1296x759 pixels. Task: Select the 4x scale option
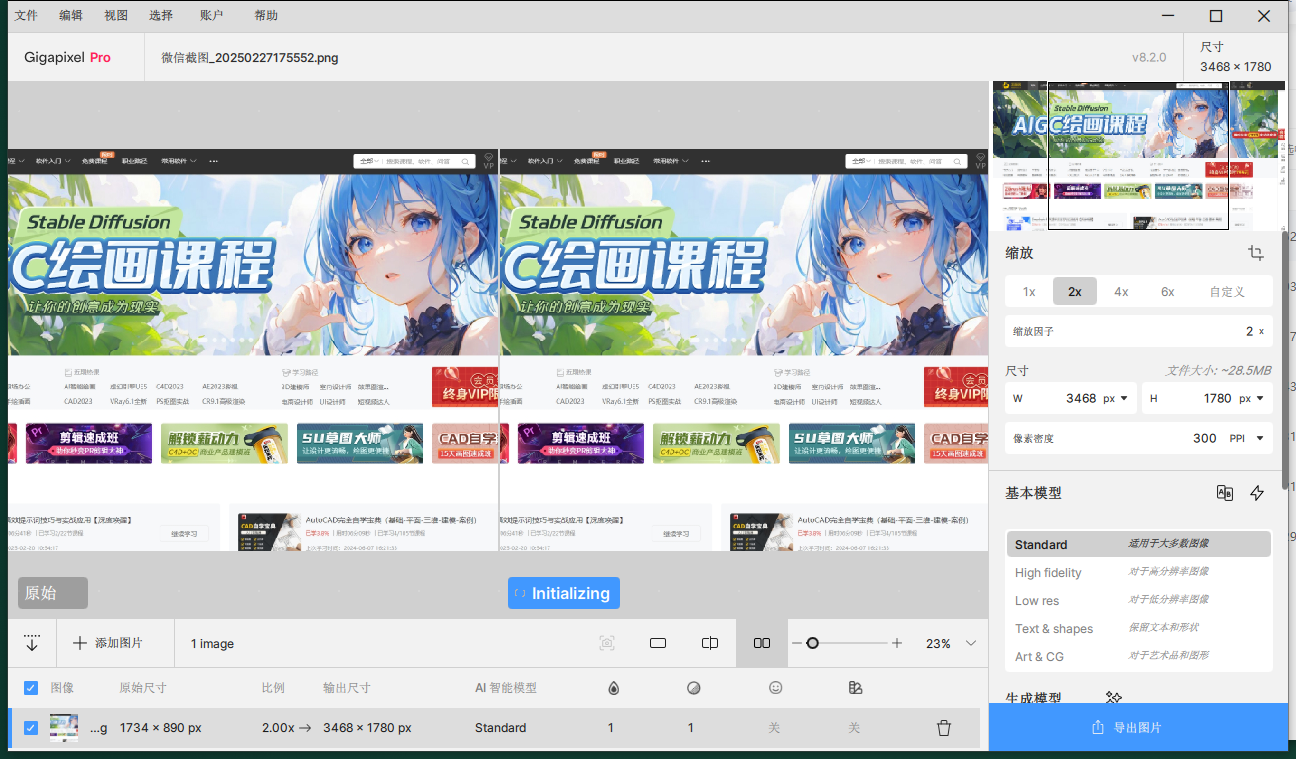point(1121,292)
